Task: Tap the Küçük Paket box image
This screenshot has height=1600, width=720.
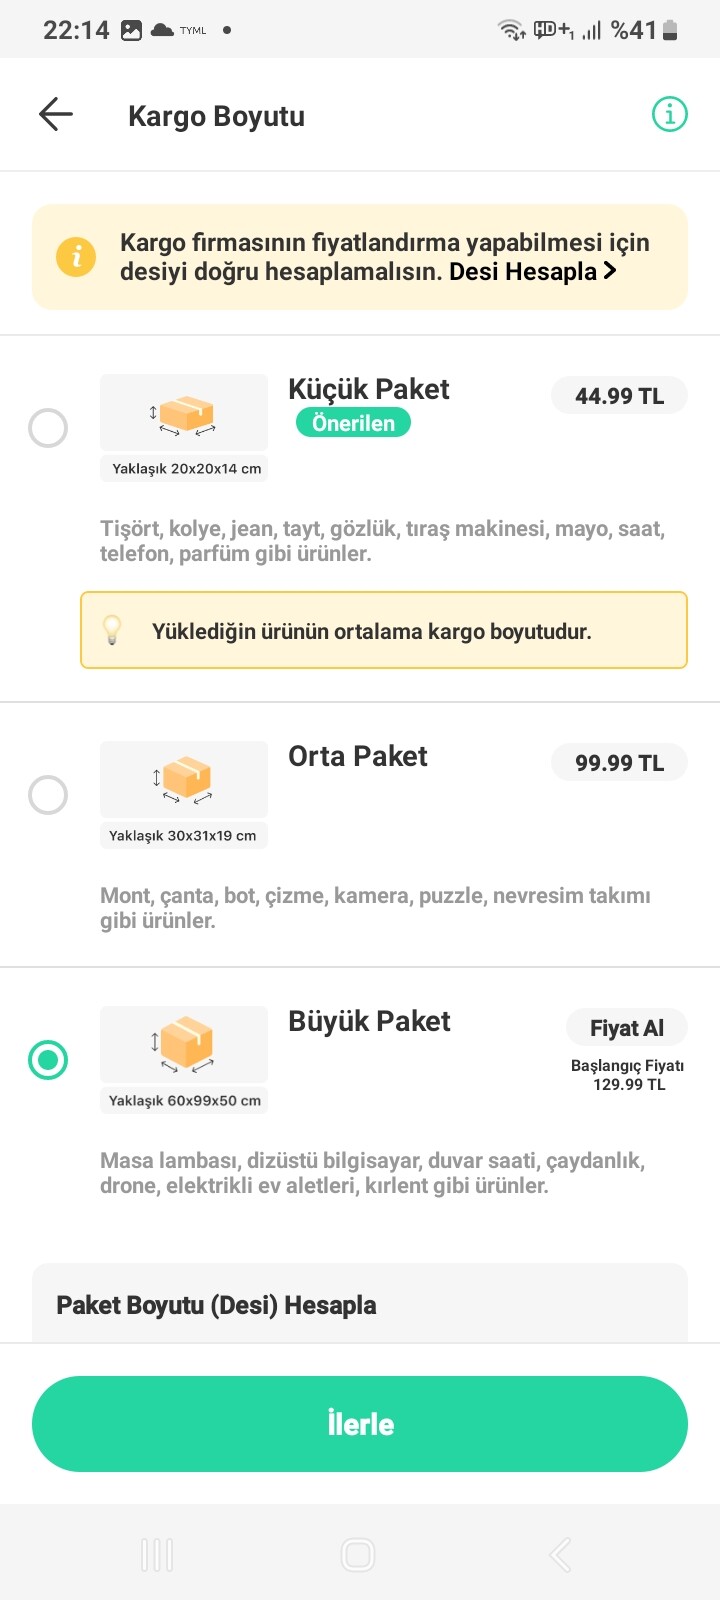Action: [x=184, y=413]
